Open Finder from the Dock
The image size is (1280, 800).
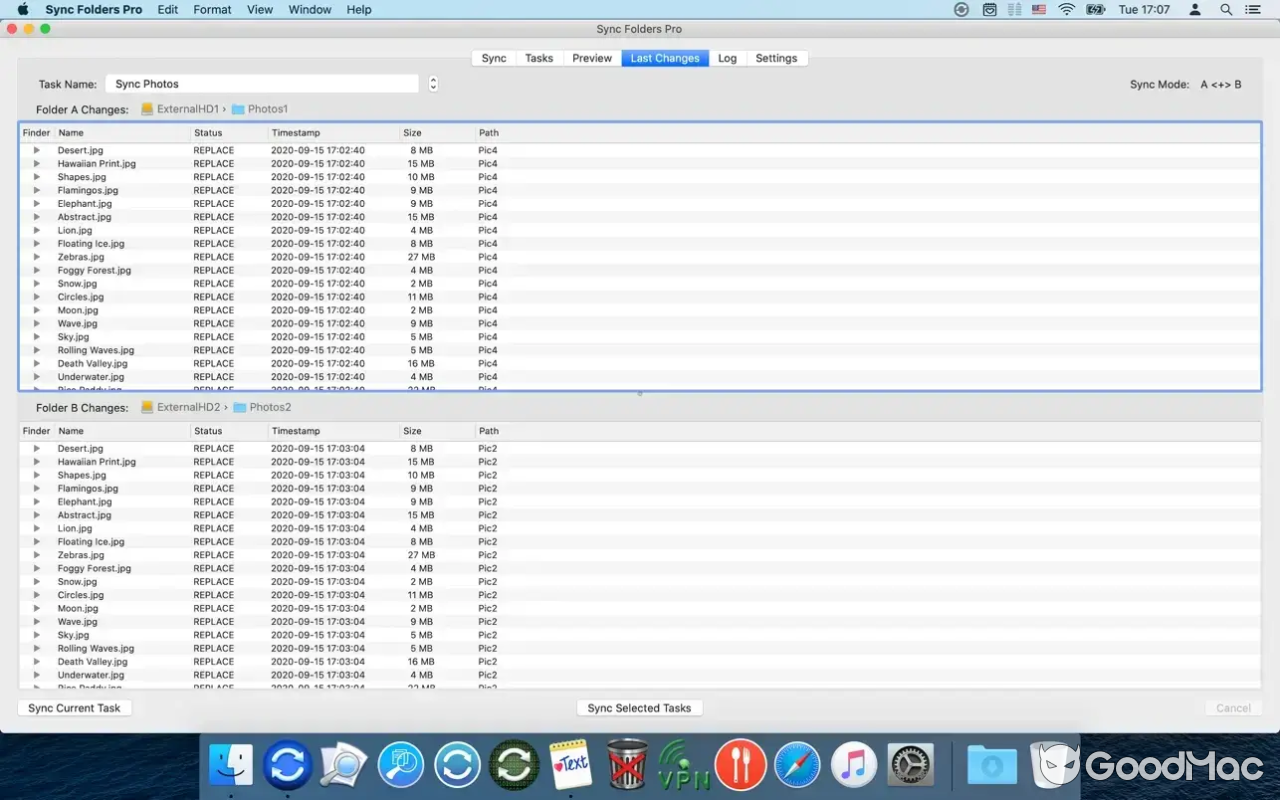[x=232, y=765]
